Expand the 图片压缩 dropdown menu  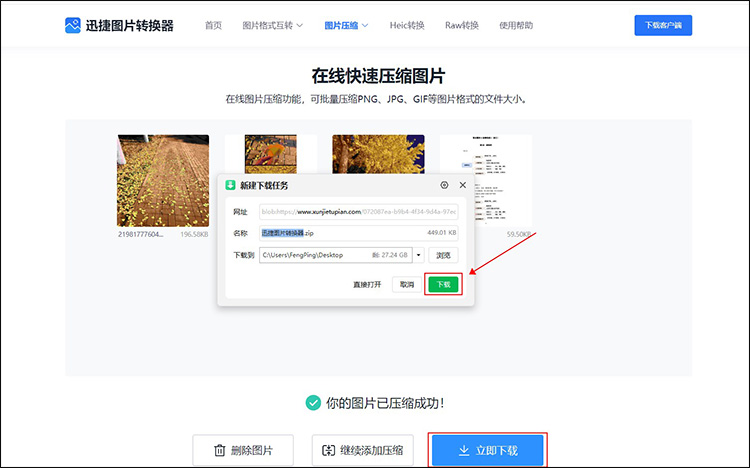(x=346, y=25)
